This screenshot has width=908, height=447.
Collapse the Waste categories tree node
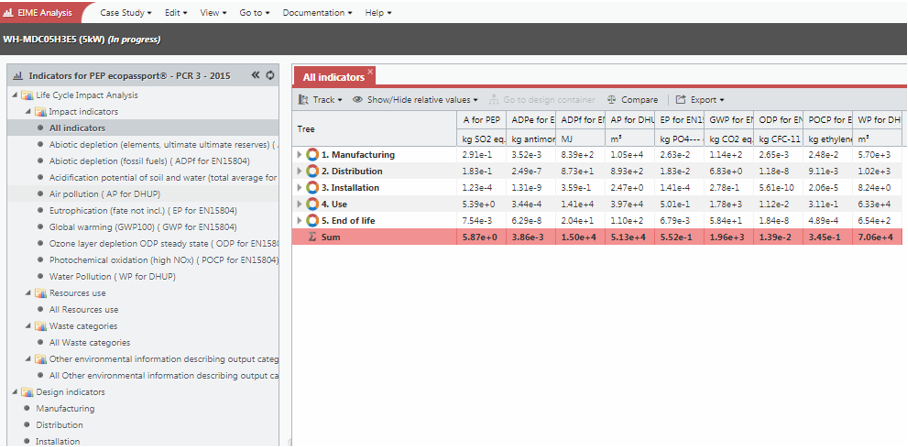tap(28, 326)
